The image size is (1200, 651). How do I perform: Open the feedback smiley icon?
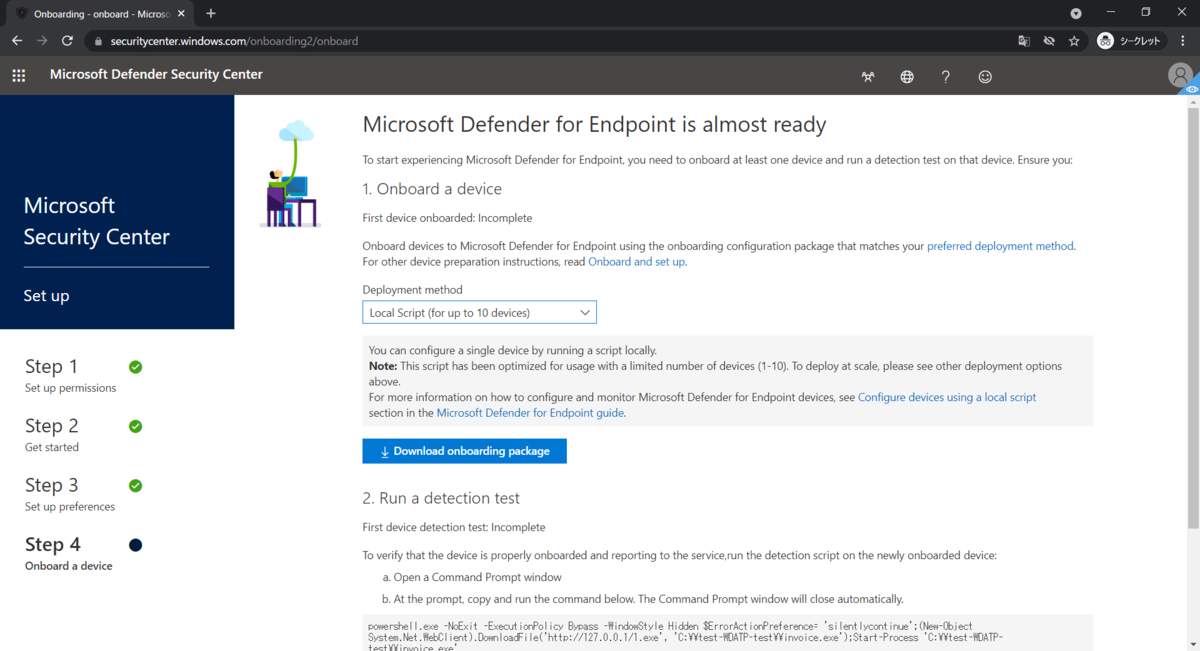(985, 76)
